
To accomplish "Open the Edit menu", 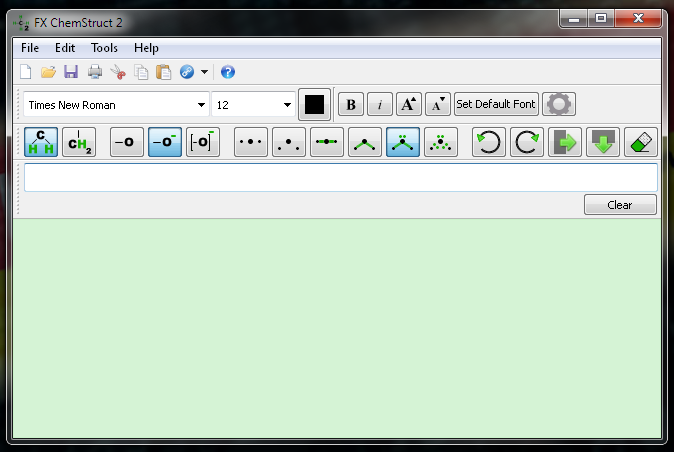I will point(65,48).
